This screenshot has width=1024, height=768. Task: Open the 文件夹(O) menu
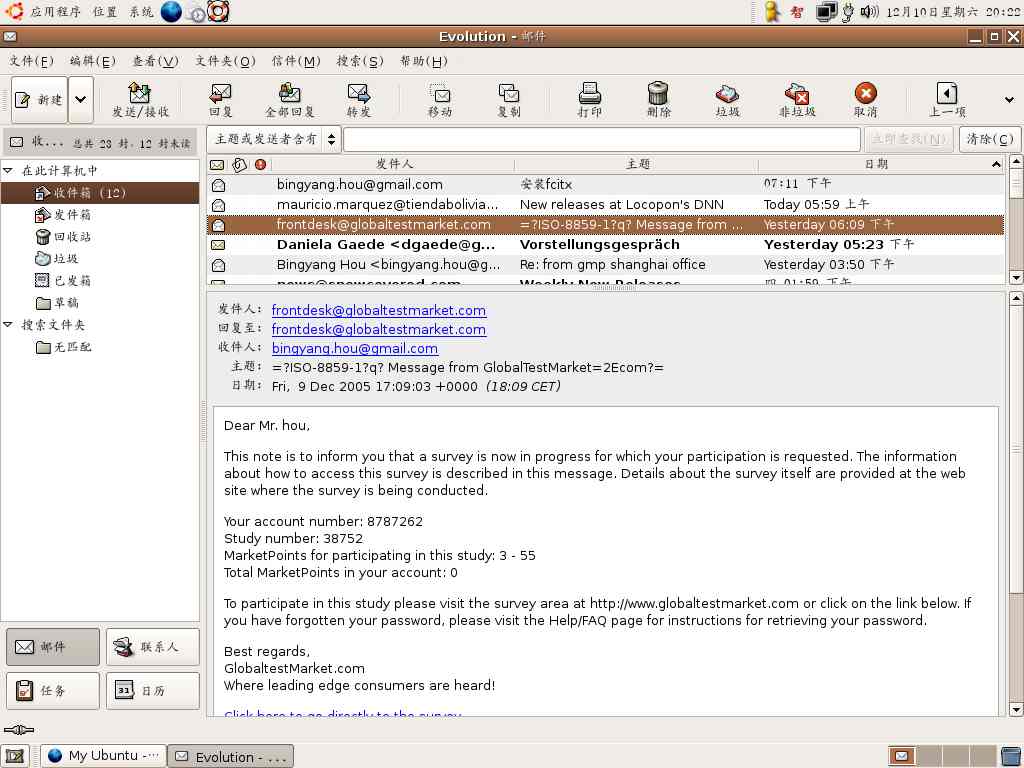pos(225,61)
